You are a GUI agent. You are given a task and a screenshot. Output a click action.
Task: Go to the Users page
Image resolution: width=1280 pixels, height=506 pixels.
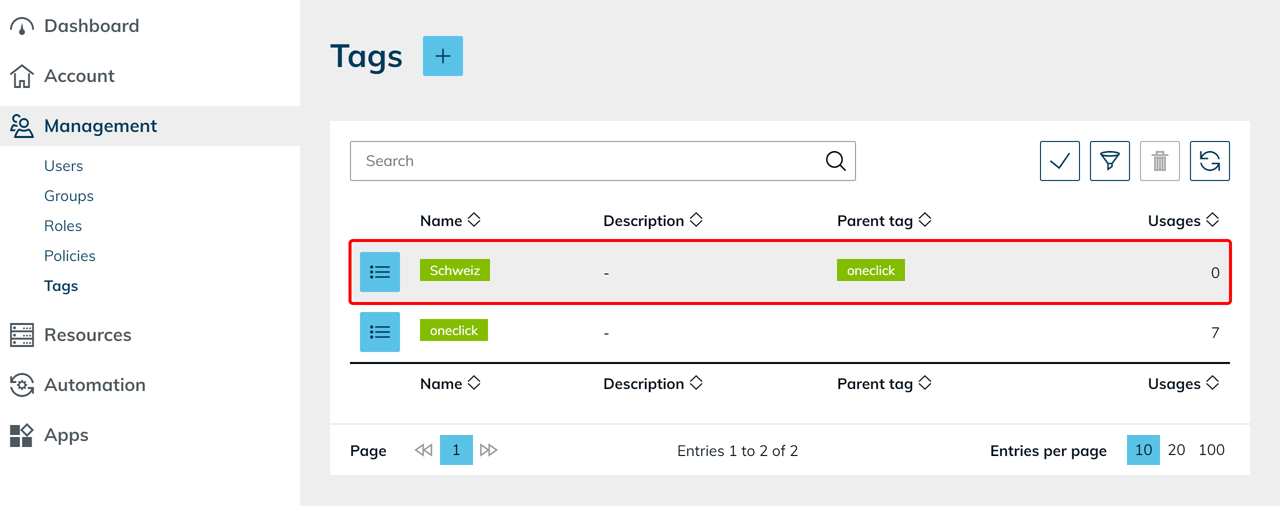point(63,166)
